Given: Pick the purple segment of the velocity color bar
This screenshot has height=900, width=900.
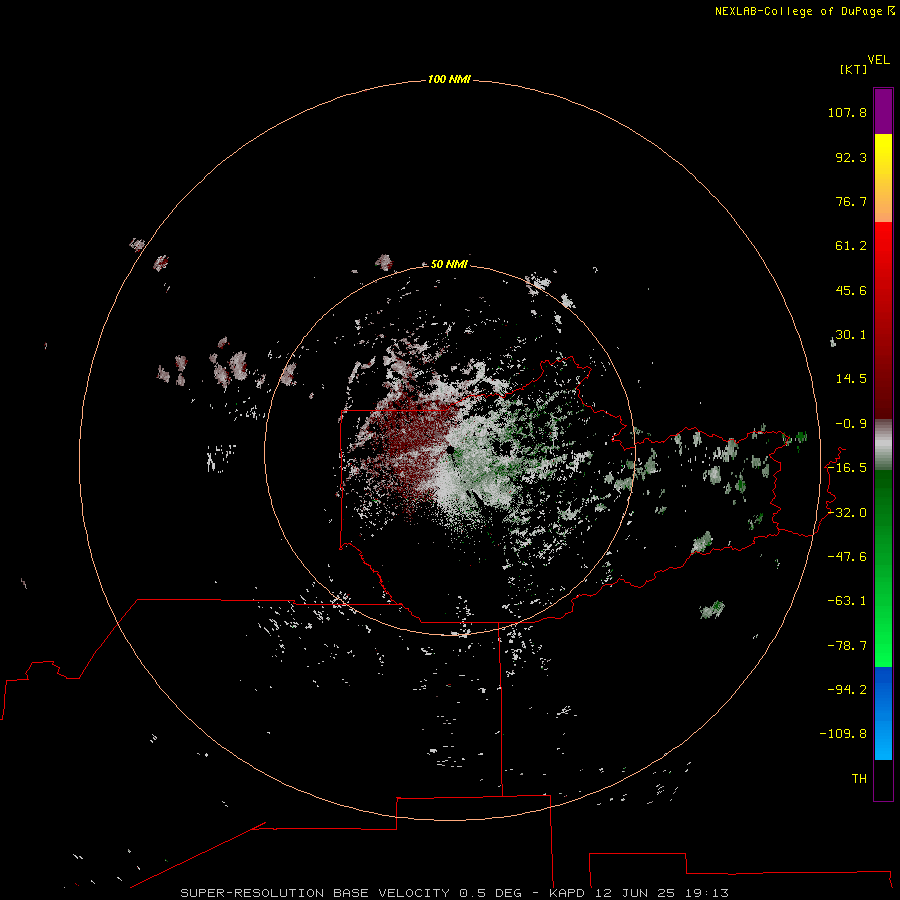Looking at the screenshot, I should (883, 111).
